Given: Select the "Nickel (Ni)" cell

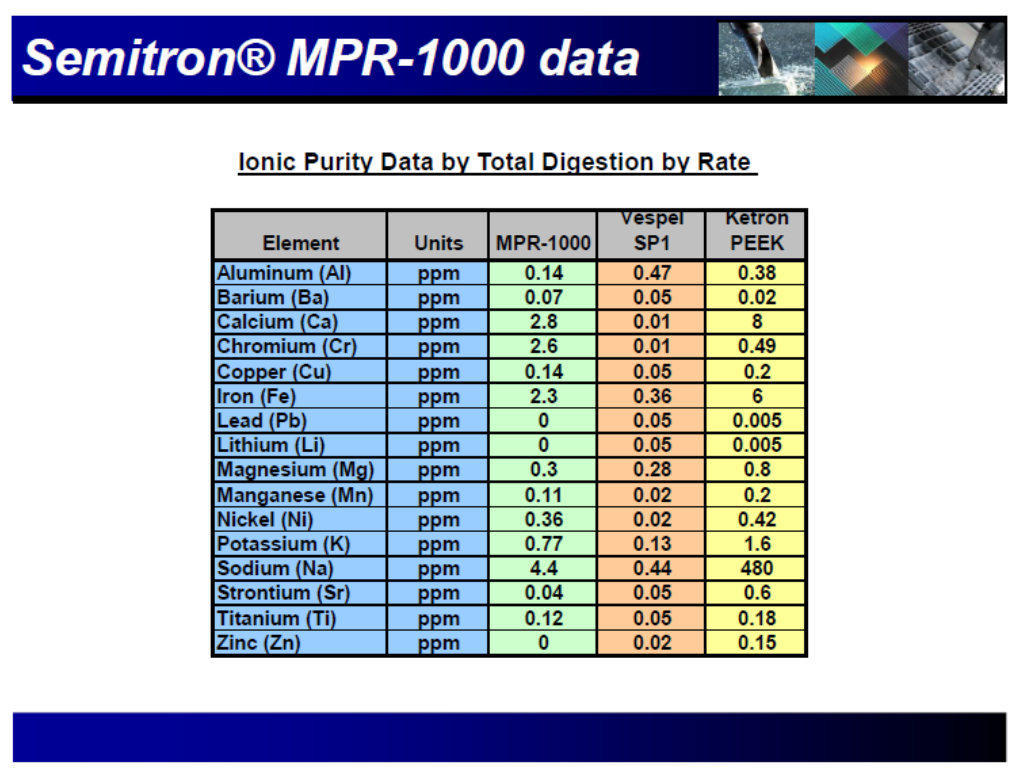Looking at the screenshot, I should coord(300,519).
